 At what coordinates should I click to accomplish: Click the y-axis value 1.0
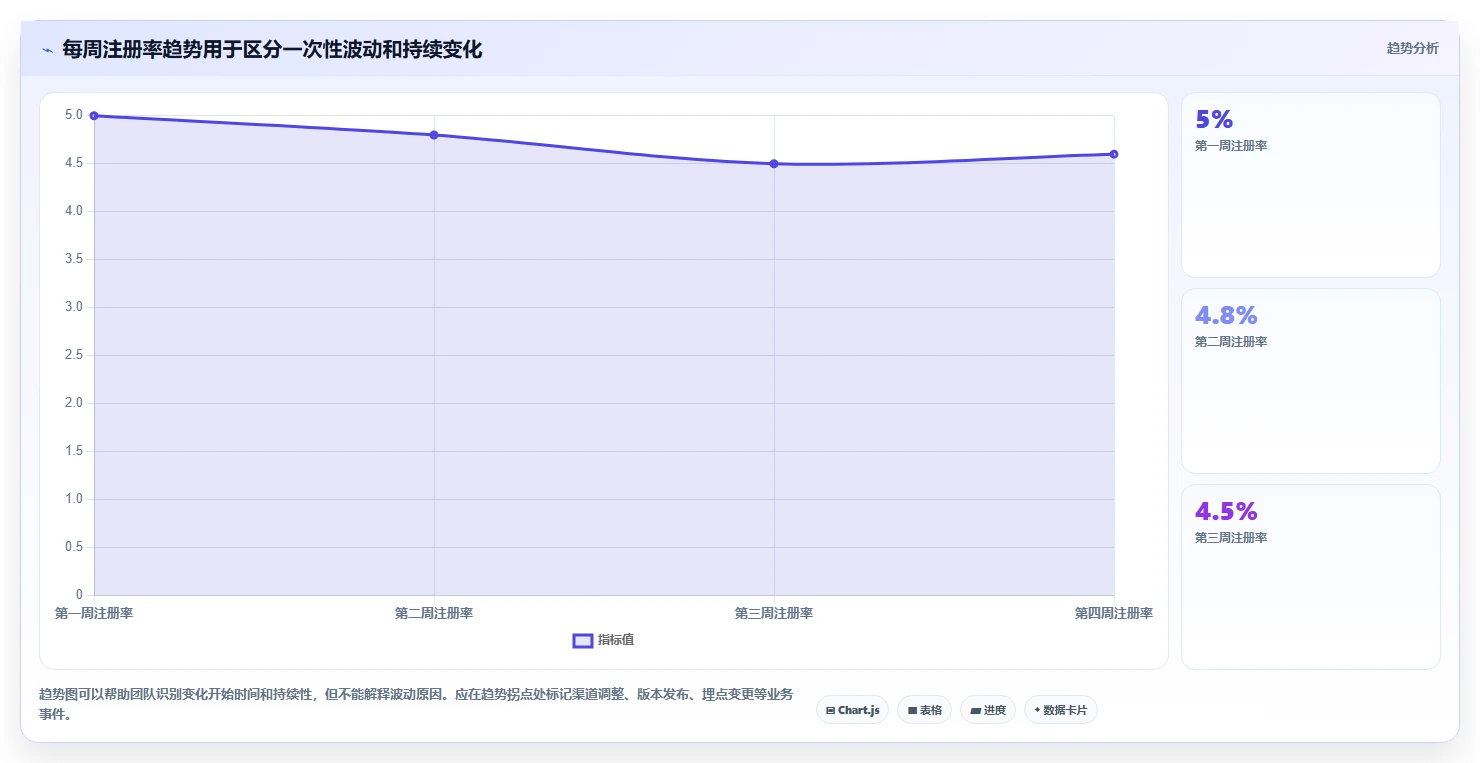(74, 499)
